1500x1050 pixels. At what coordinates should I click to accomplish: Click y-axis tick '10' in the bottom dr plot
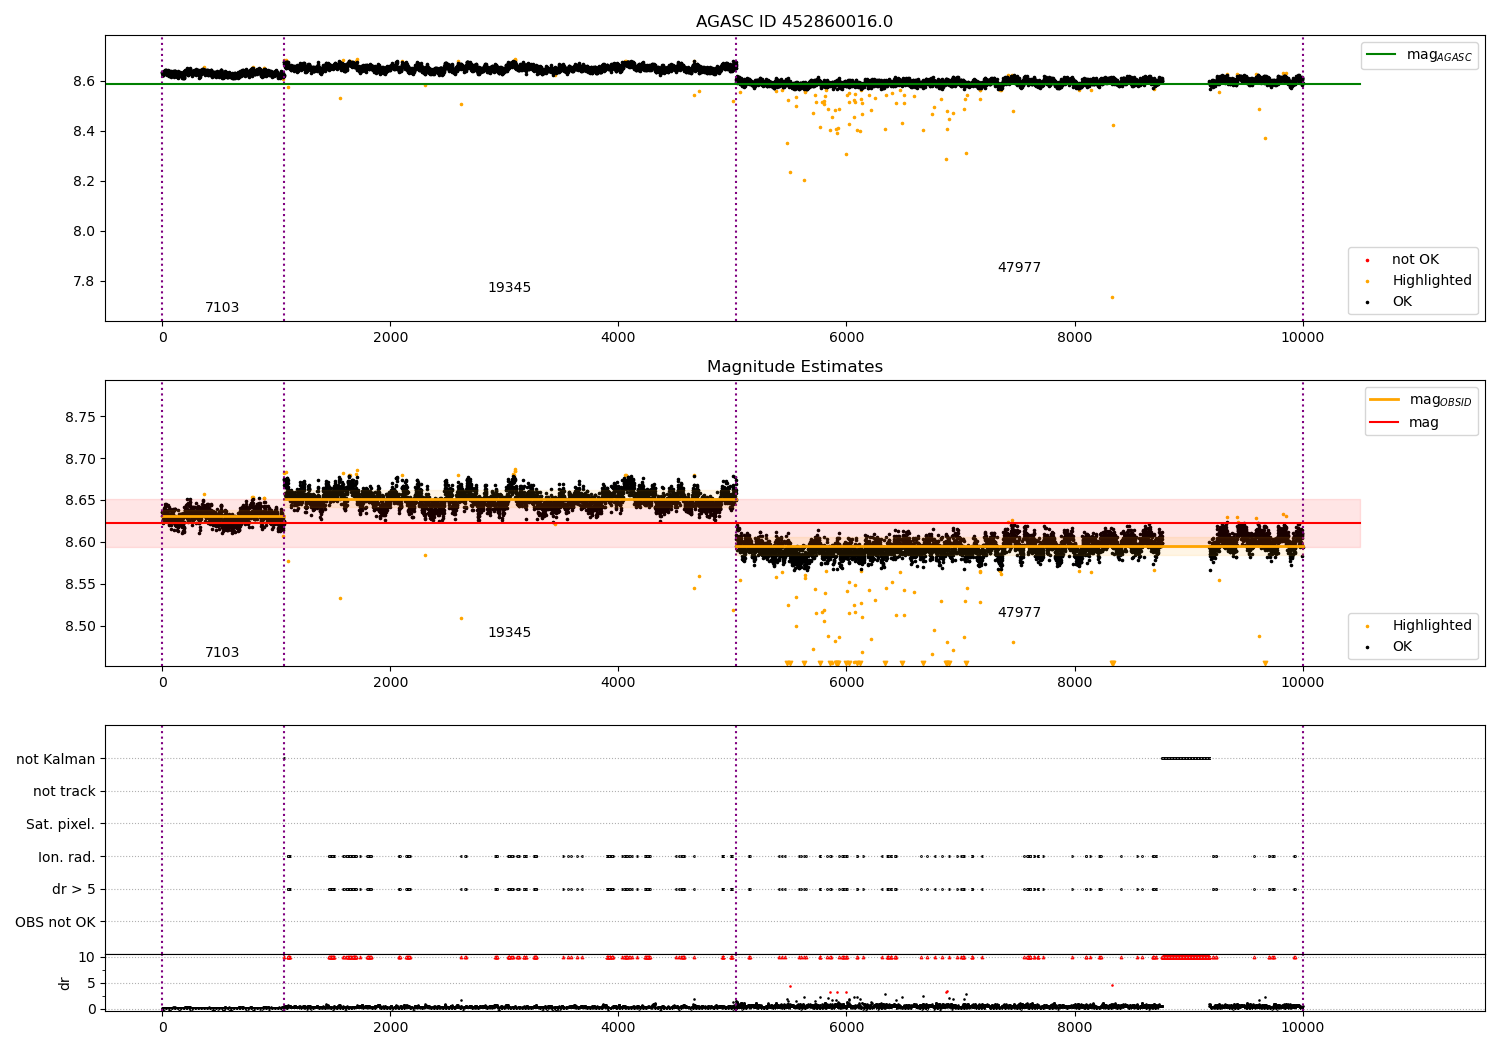87,958
